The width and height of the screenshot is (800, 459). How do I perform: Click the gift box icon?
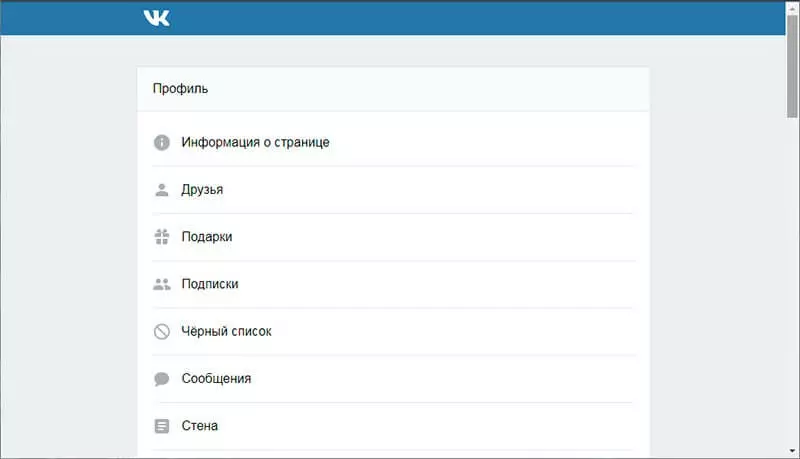(x=162, y=237)
